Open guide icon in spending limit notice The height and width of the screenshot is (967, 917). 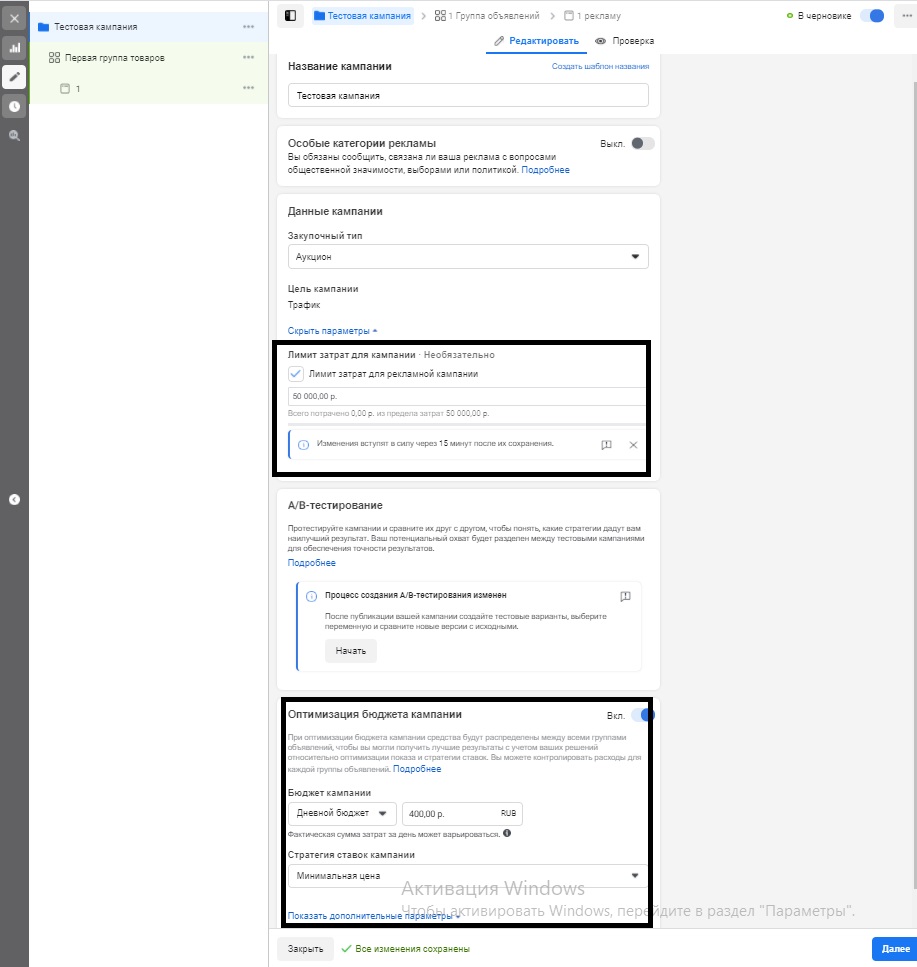click(x=607, y=445)
